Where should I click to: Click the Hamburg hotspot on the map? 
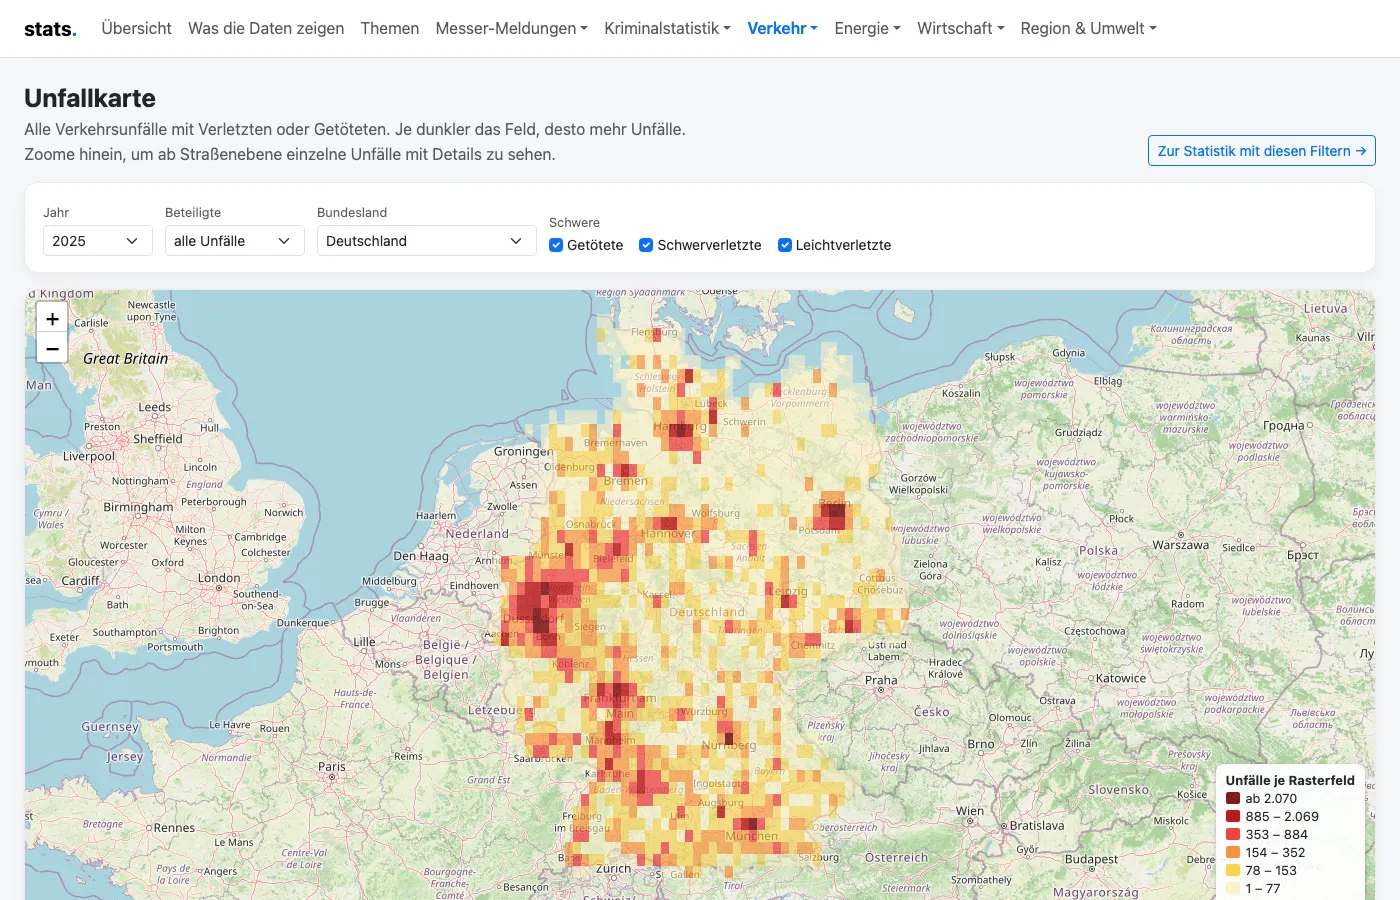click(683, 430)
